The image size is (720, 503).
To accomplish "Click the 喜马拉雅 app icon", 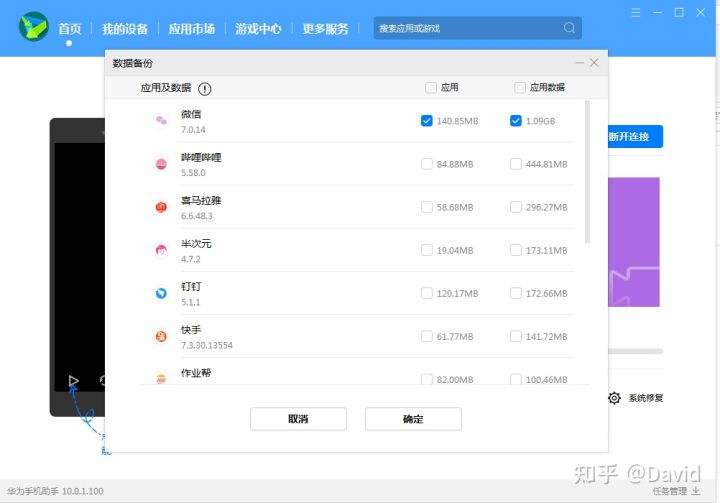I will coord(161,207).
